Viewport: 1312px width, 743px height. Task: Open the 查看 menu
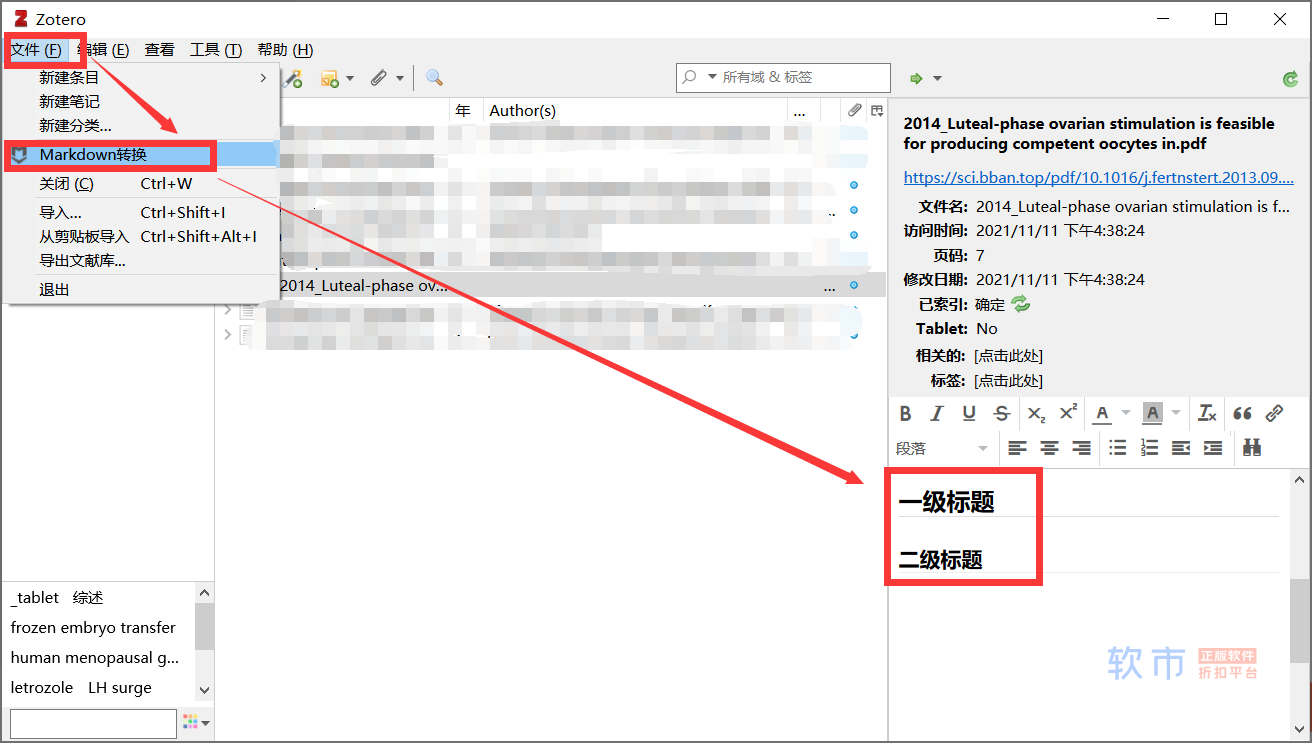coord(159,50)
